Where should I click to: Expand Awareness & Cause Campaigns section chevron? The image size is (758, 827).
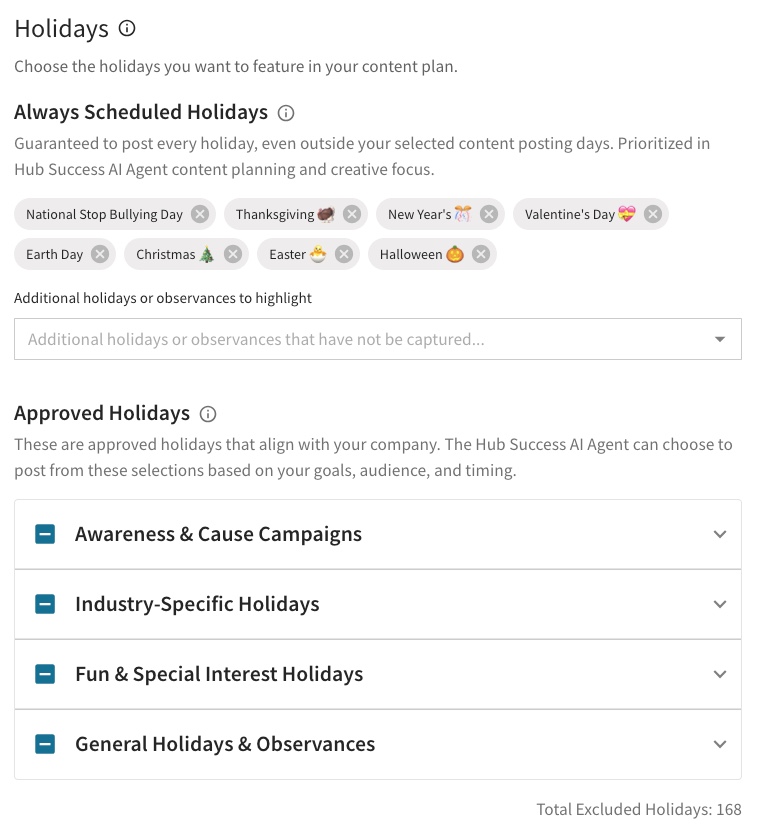(x=720, y=534)
